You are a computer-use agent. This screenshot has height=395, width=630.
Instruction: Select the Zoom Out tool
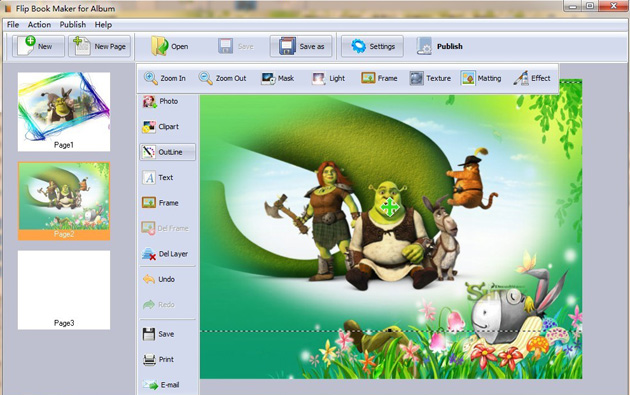(x=222, y=78)
